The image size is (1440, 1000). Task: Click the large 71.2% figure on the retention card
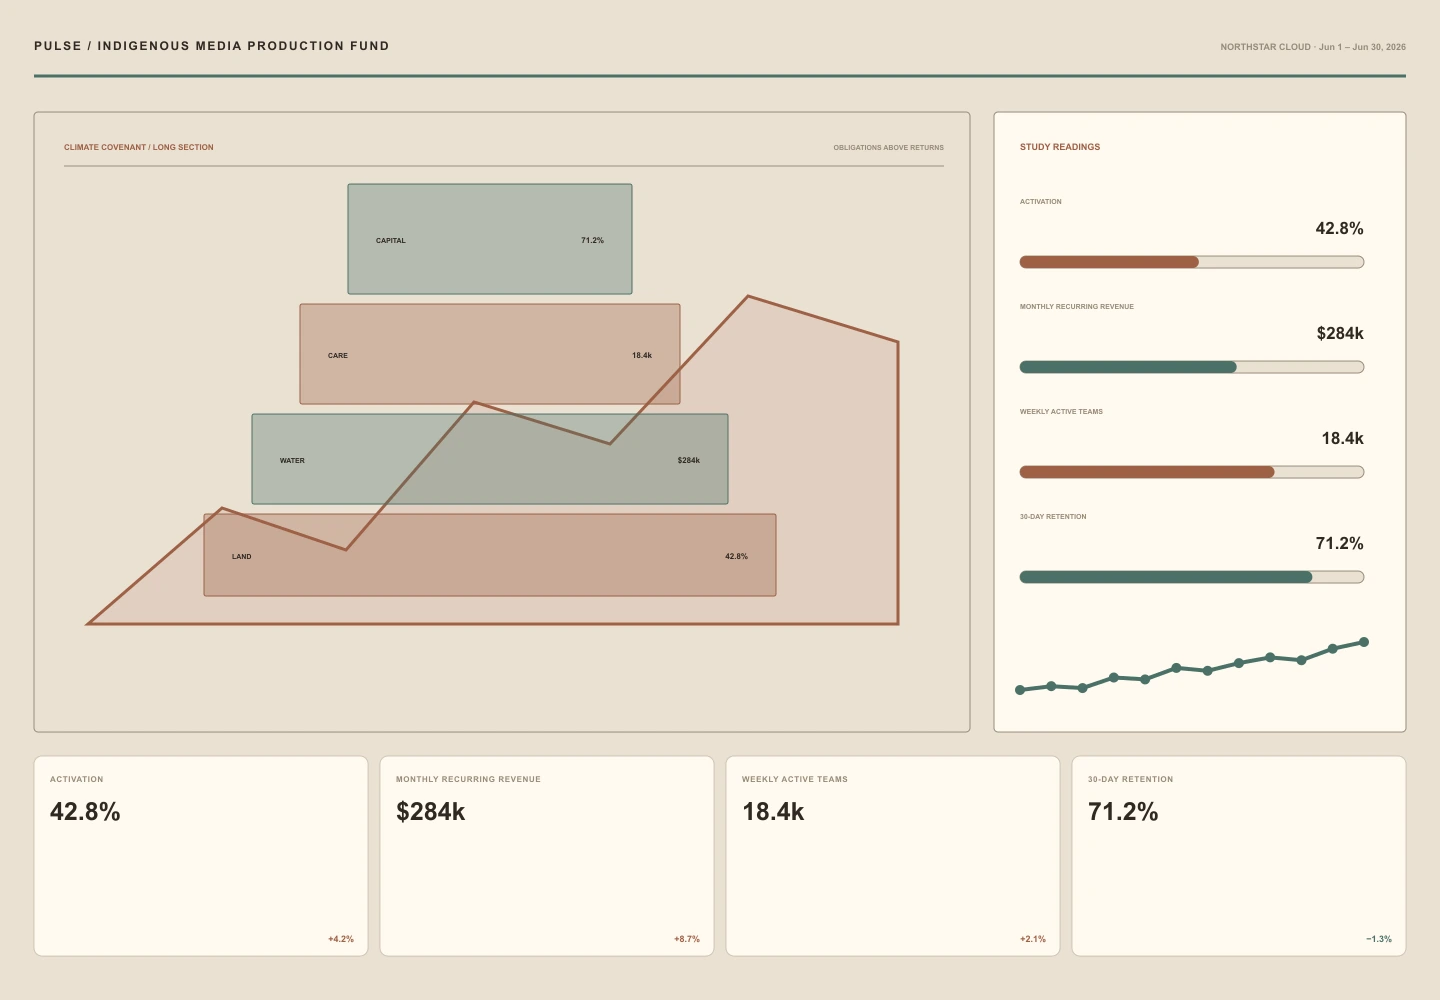click(1123, 812)
